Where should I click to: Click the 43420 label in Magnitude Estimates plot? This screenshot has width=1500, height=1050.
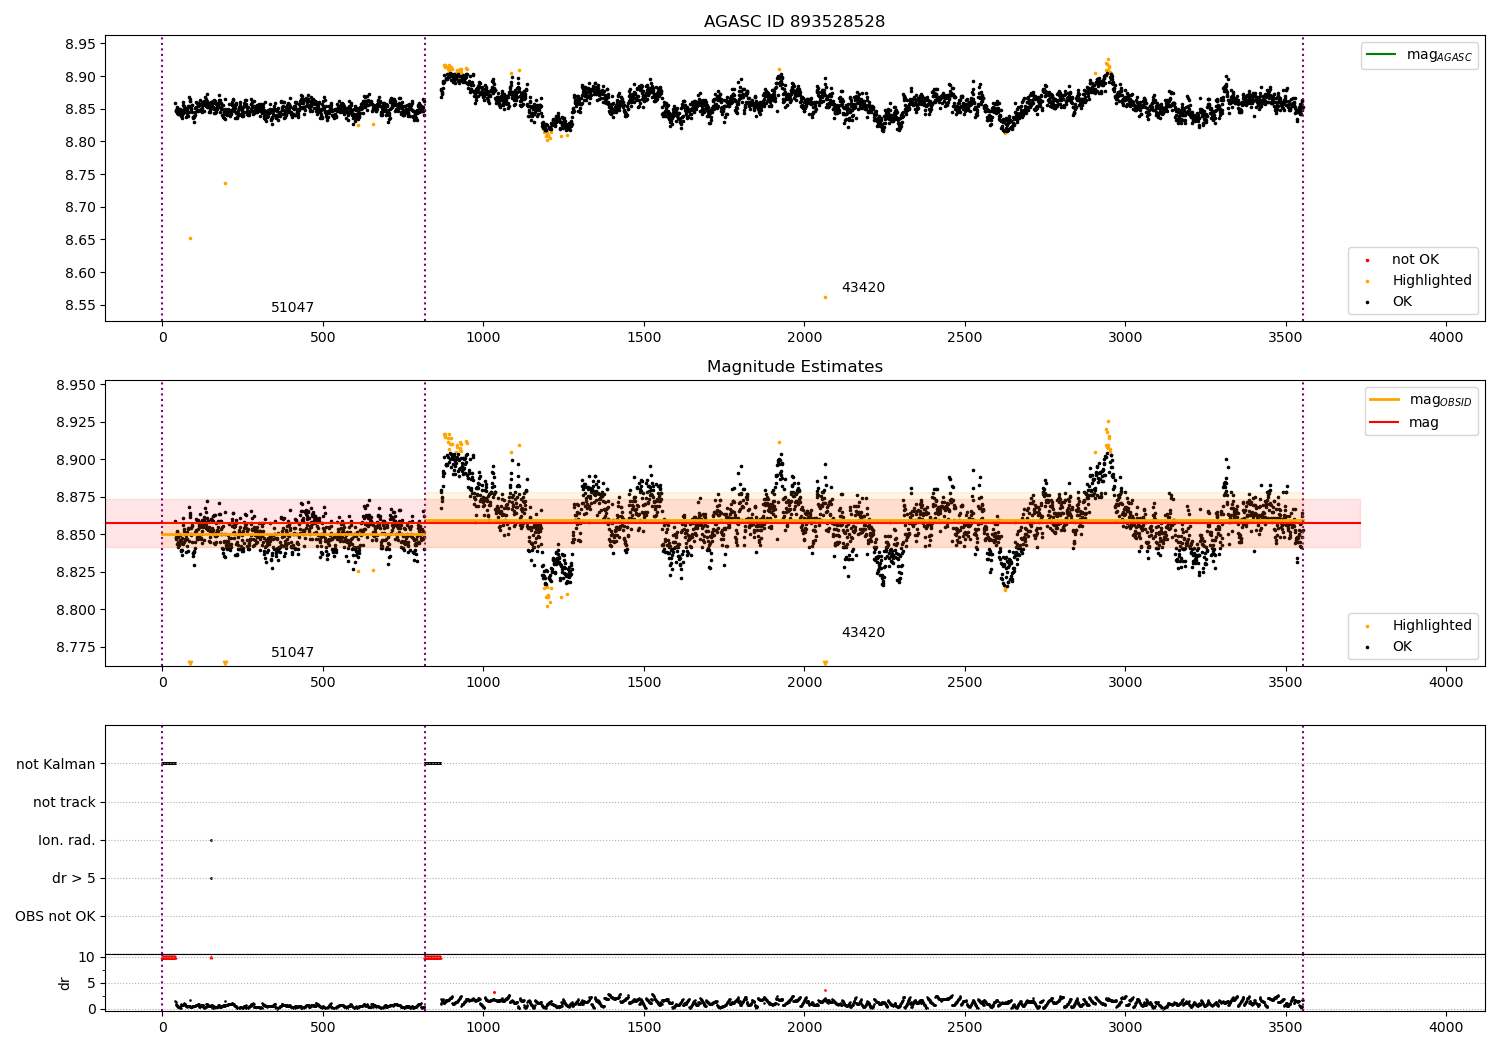(x=863, y=633)
